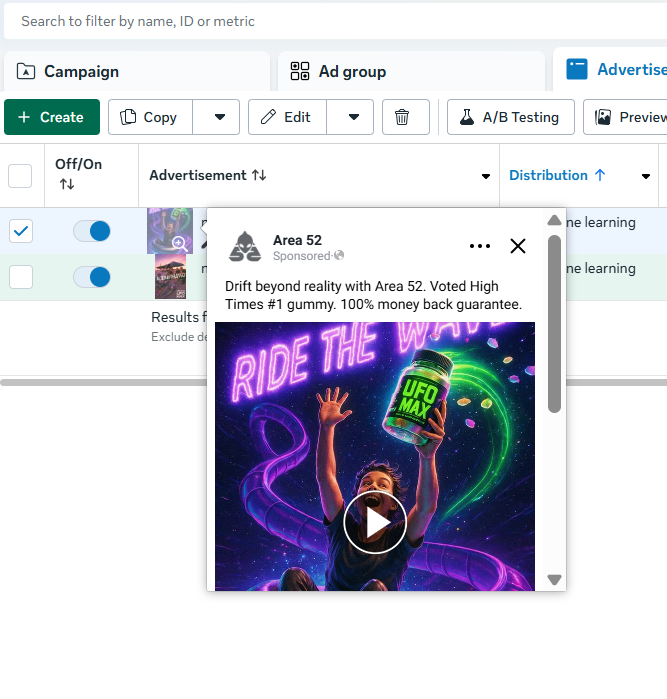Viewport: 667px width, 699px height.
Task: Click the first ad thumbnail image
Action: (170, 231)
